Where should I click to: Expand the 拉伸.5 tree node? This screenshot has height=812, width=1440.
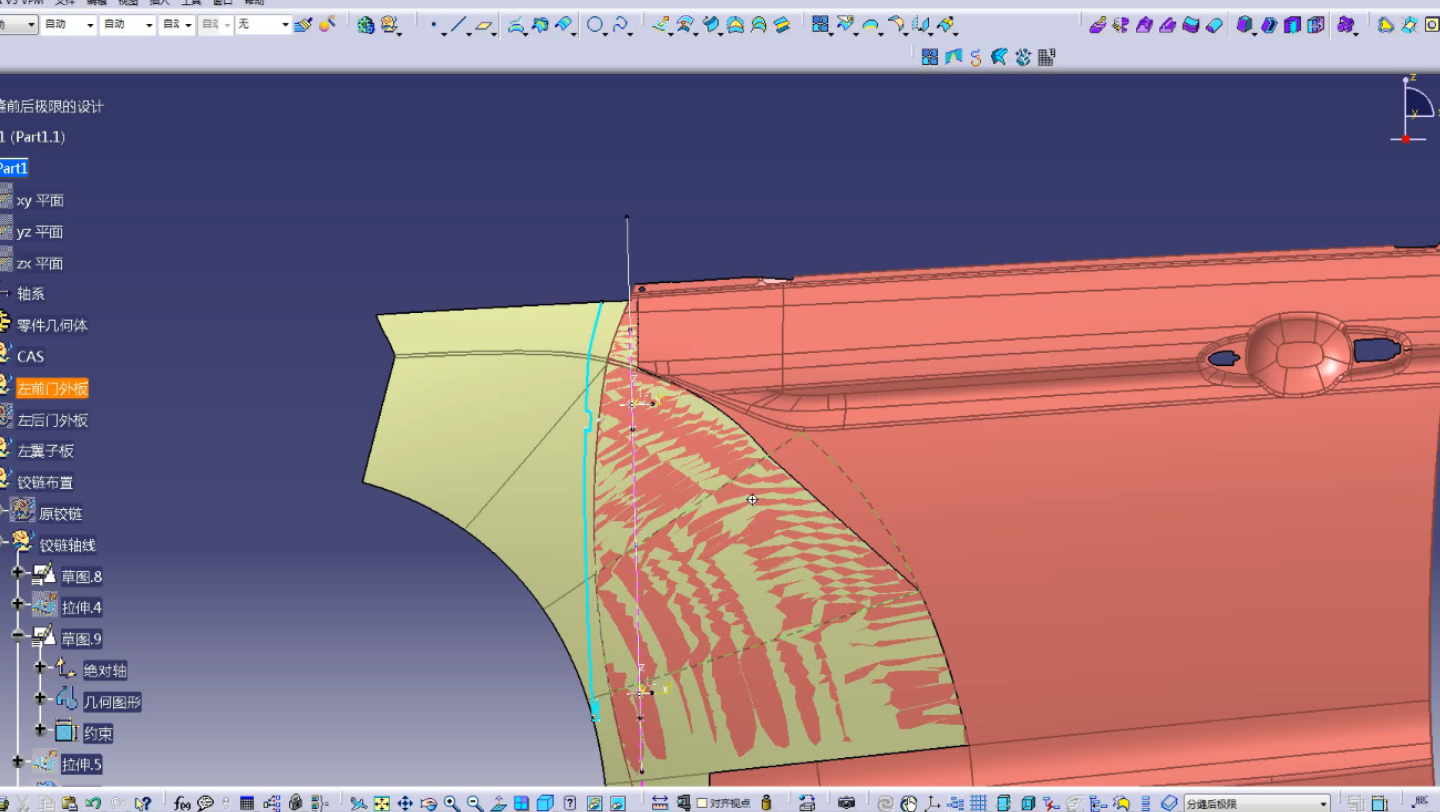tap(17, 761)
